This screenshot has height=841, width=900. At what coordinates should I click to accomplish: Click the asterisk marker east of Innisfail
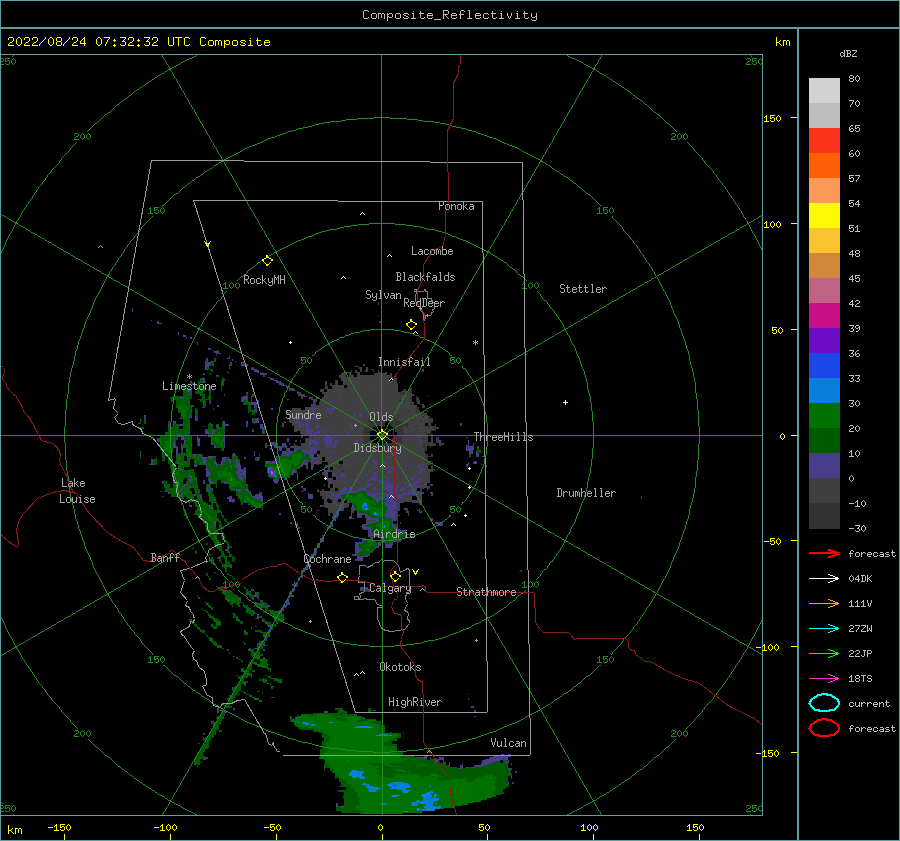(475, 343)
